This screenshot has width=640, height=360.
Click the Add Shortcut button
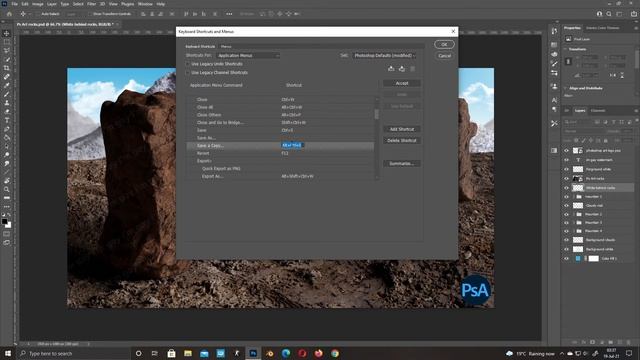(402, 129)
